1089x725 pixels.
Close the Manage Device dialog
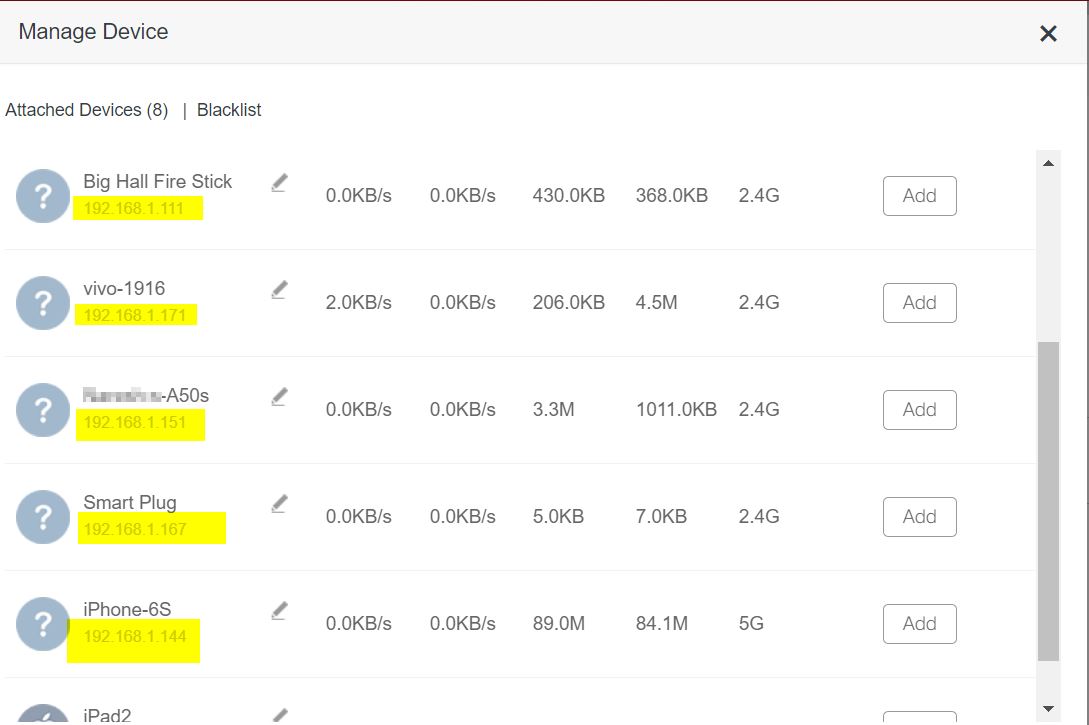pyautogui.click(x=1048, y=34)
